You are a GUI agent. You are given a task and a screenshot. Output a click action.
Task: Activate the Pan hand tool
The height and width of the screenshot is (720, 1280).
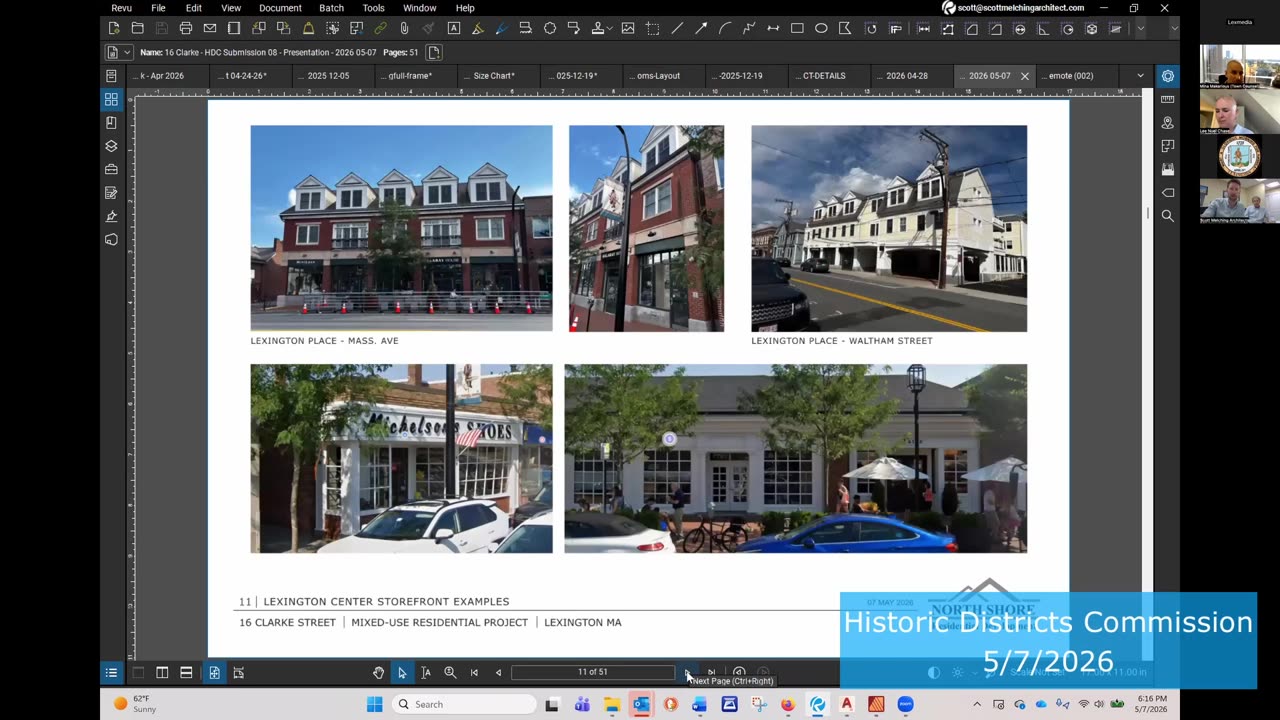click(378, 673)
